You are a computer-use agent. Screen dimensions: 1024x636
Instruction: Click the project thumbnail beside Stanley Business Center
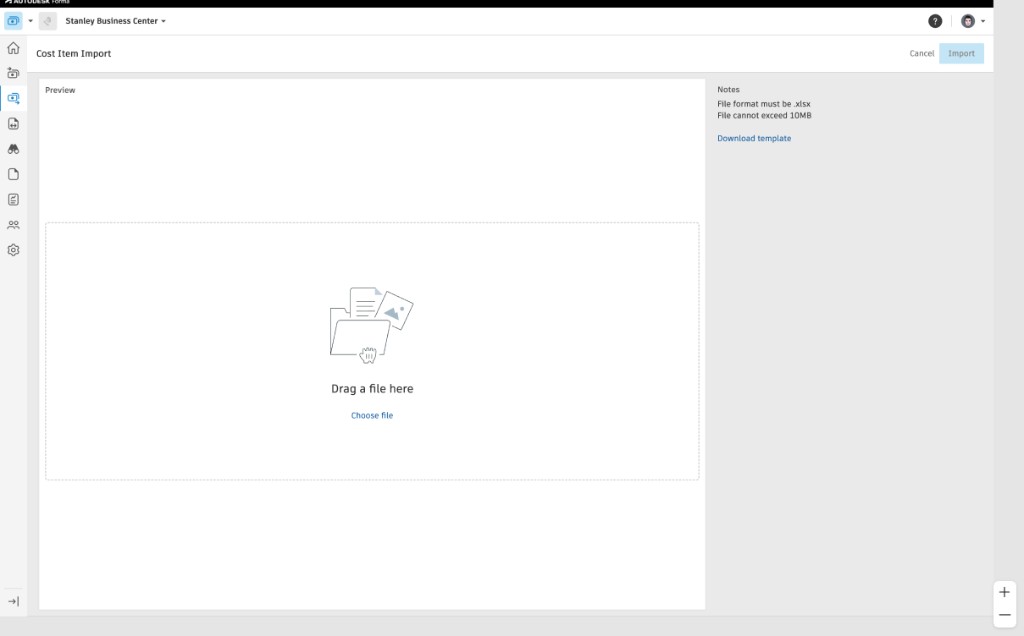click(x=48, y=21)
